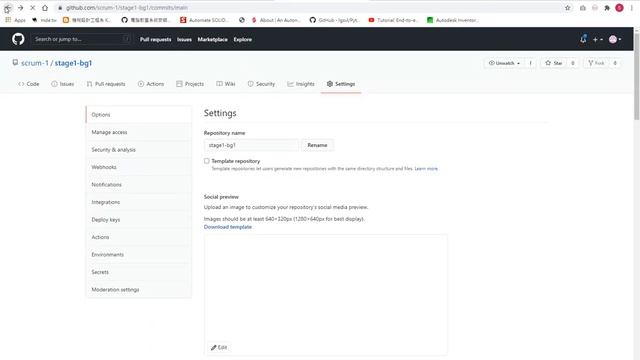Open the stage1-bg1 repository link

73,63
